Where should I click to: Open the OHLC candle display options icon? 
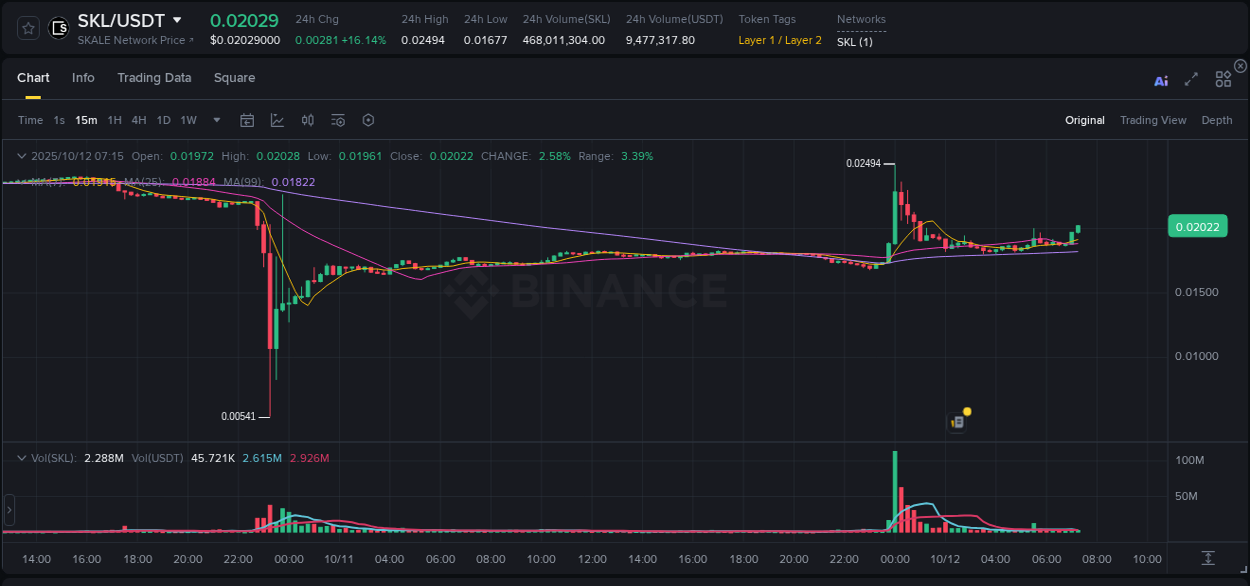pyautogui.click(x=307, y=120)
